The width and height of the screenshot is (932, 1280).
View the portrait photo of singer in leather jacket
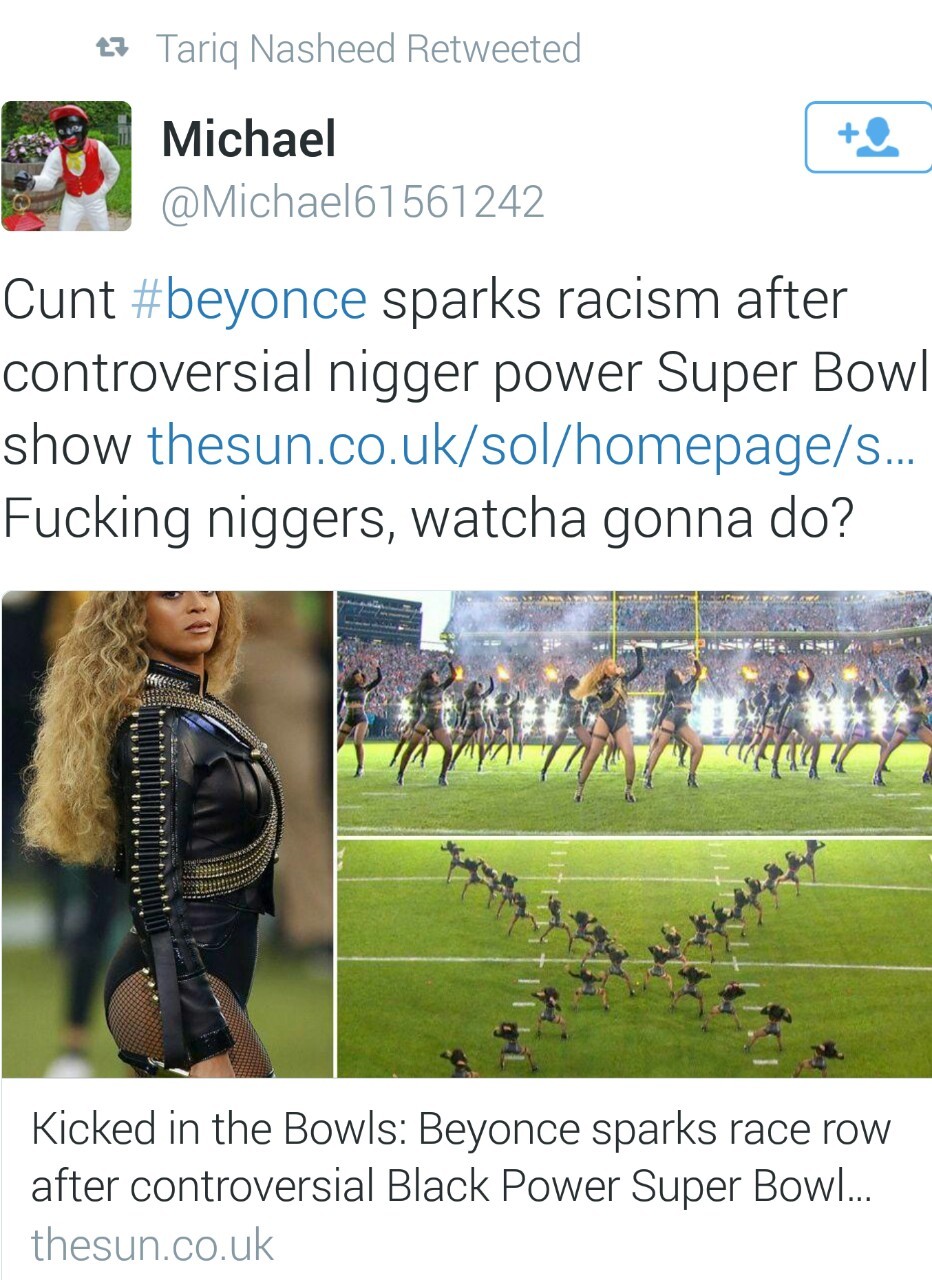(x=167, y=834)
